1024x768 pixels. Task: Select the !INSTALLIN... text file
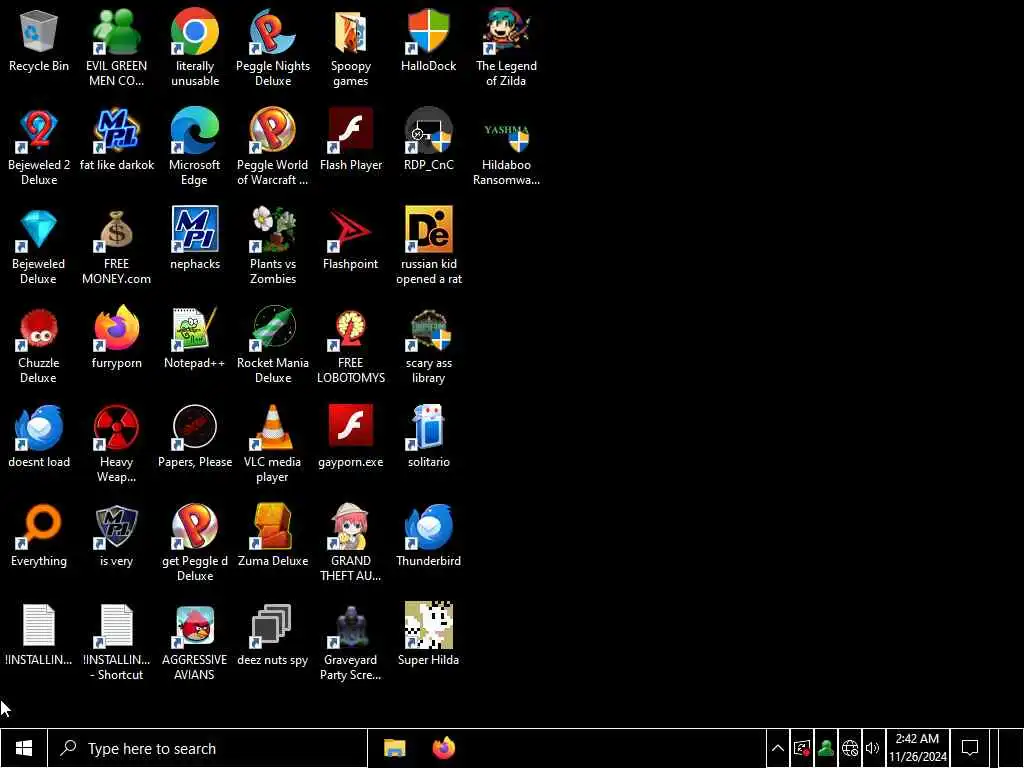click(39, 635)
